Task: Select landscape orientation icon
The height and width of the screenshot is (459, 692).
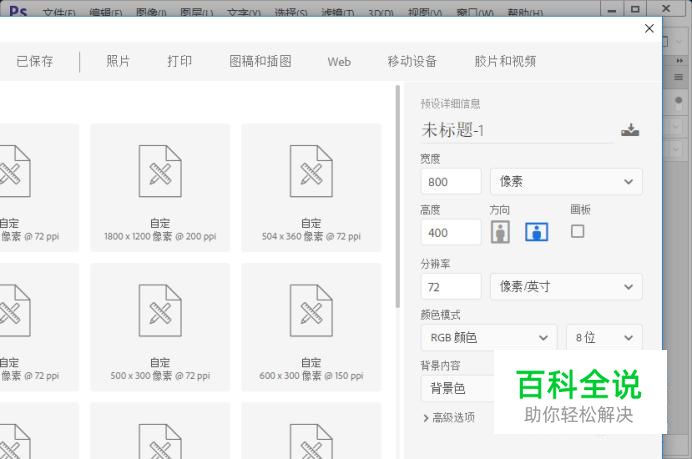Action: (537, 232)
